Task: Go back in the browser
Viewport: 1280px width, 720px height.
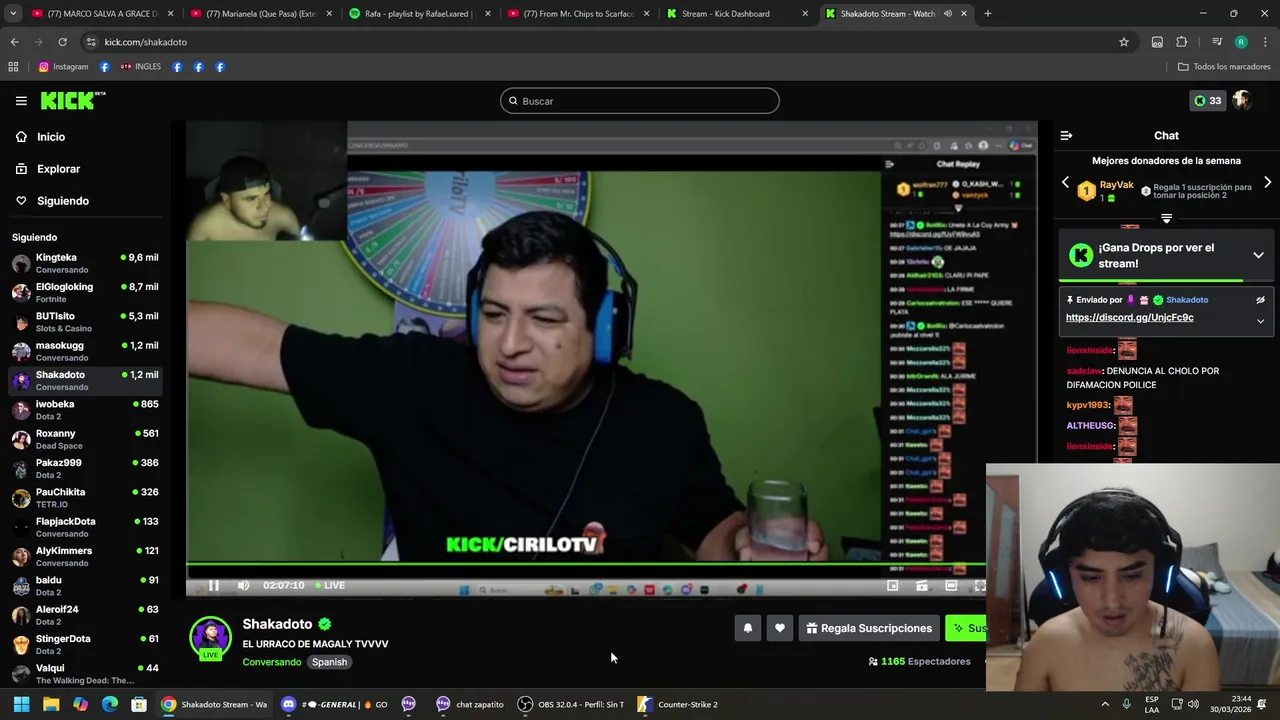Action: [14, 42]
